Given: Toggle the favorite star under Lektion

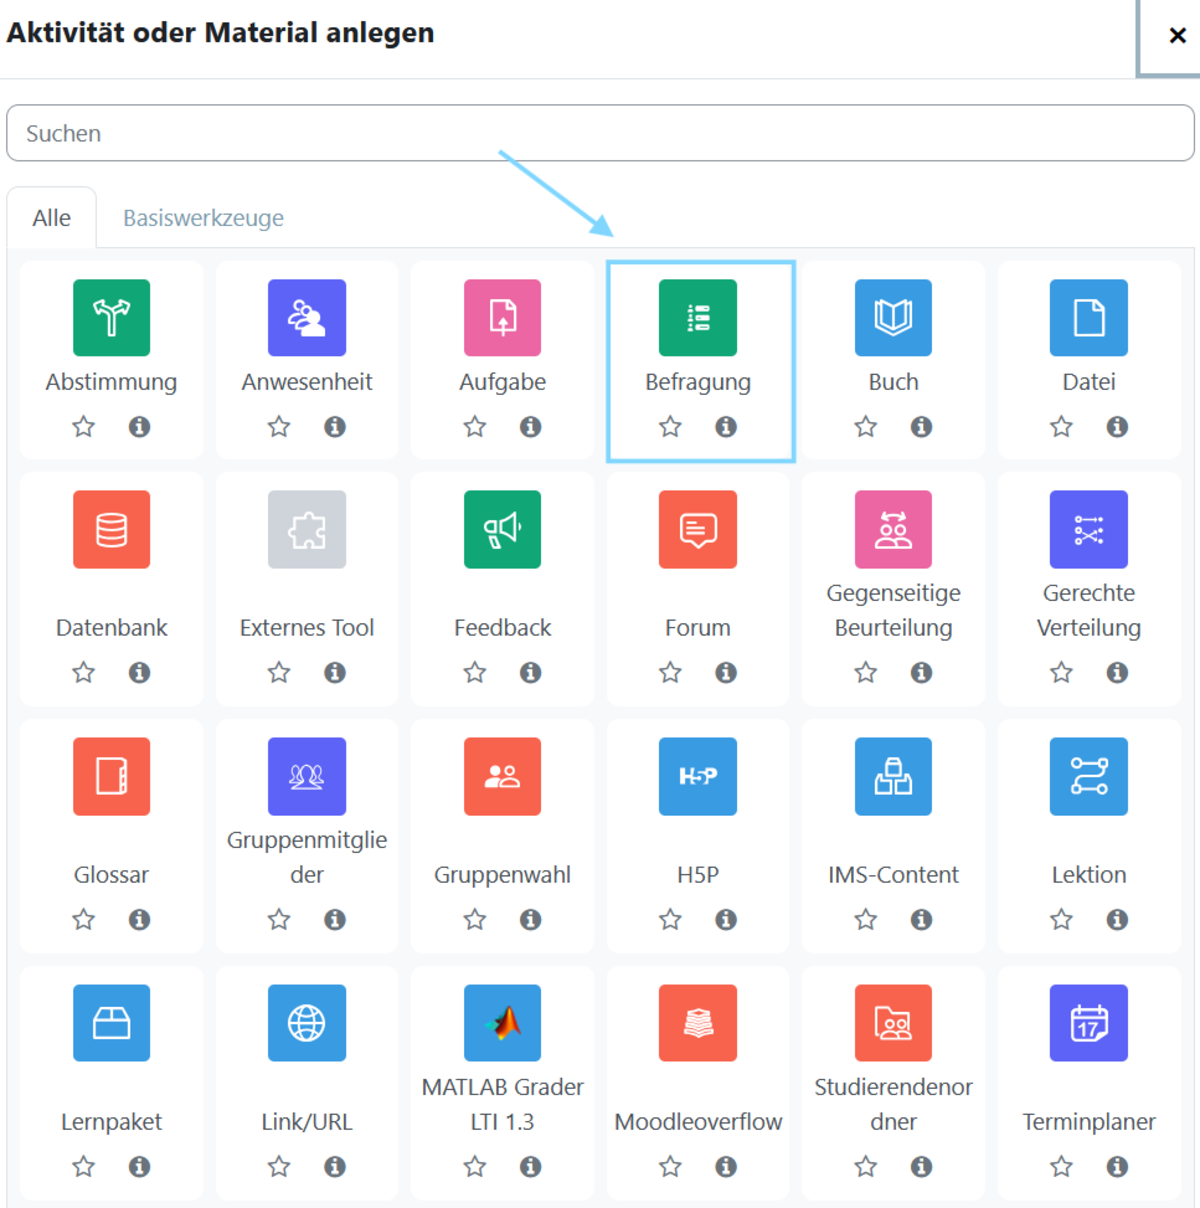Looking at the screenshot, I should point(1061,919).
